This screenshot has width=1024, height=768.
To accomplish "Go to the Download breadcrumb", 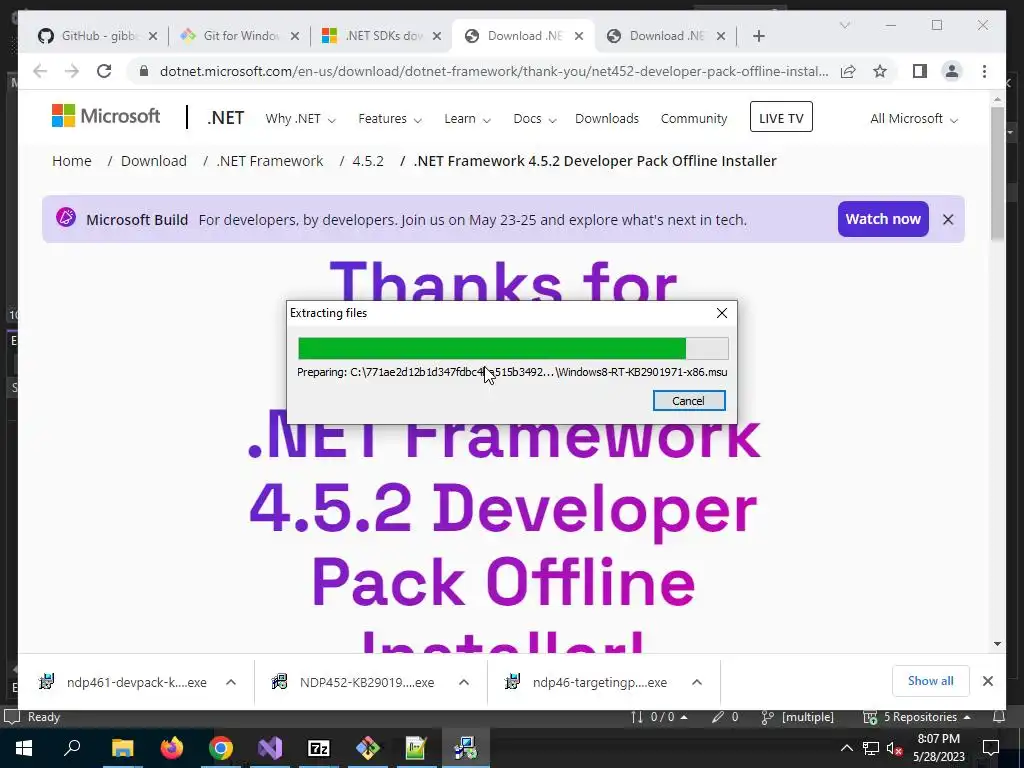I will (153, 161).
